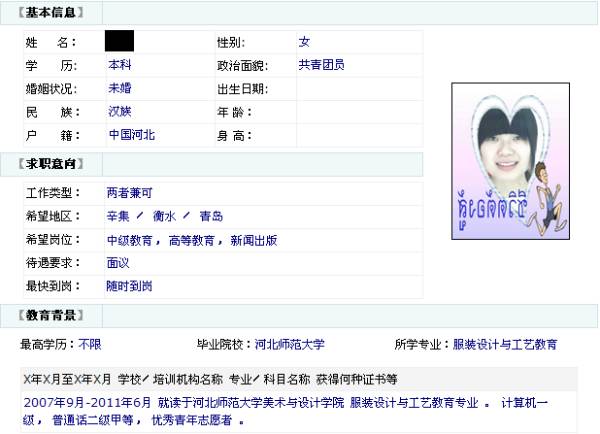The height and width of the screenshot is (434, 600).
Task: Click the 普通话二级甲等 certificate text
Action: (92, 420)
